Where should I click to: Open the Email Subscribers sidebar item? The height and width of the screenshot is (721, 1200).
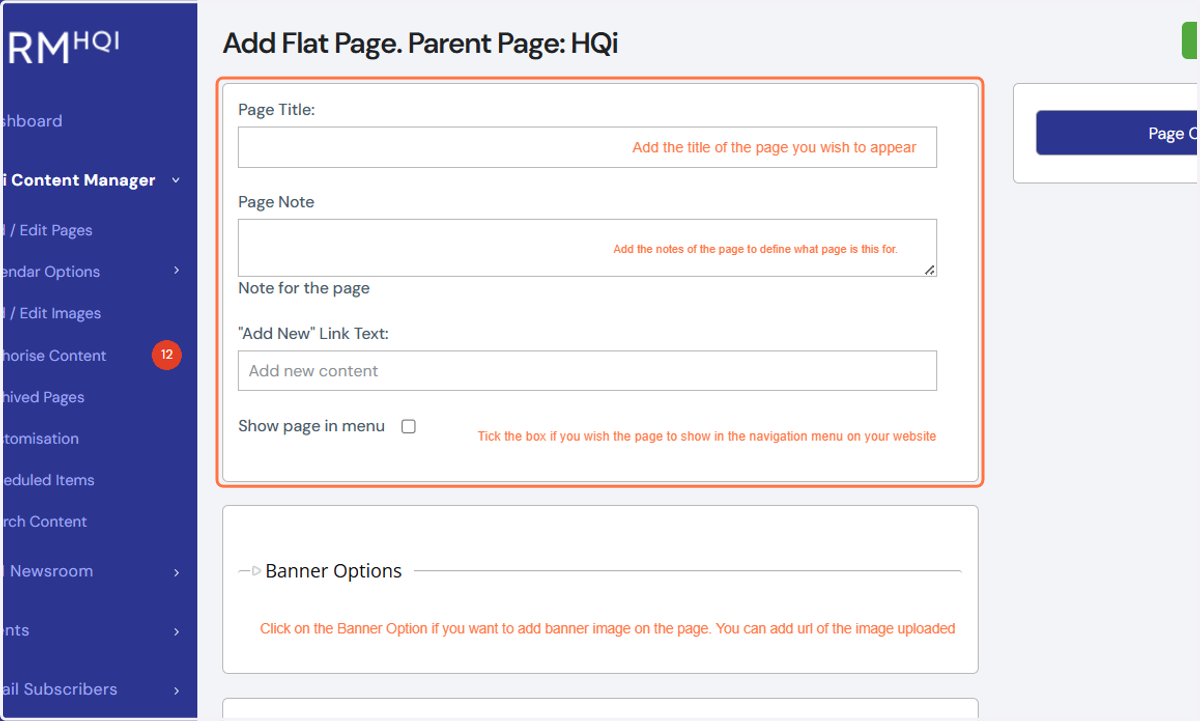click(59, 689)
